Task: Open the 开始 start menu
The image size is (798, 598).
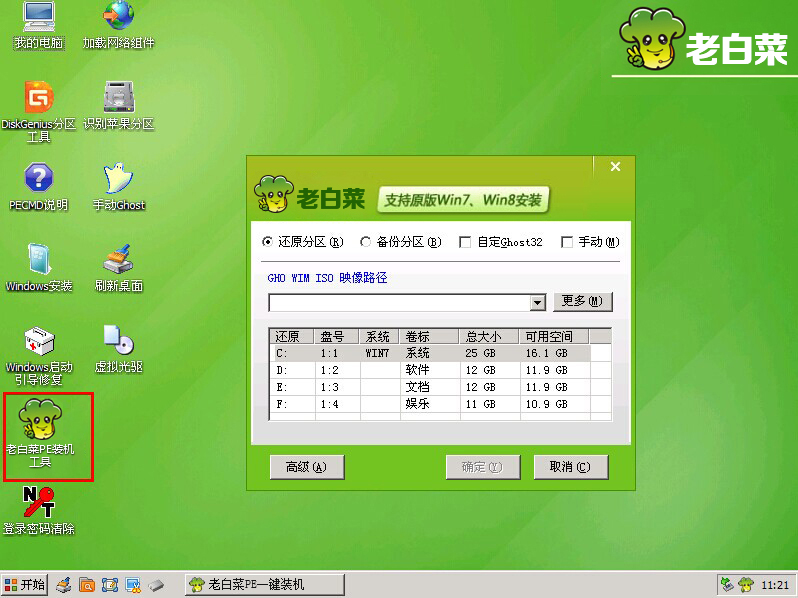Action: (x=24, y=585)
